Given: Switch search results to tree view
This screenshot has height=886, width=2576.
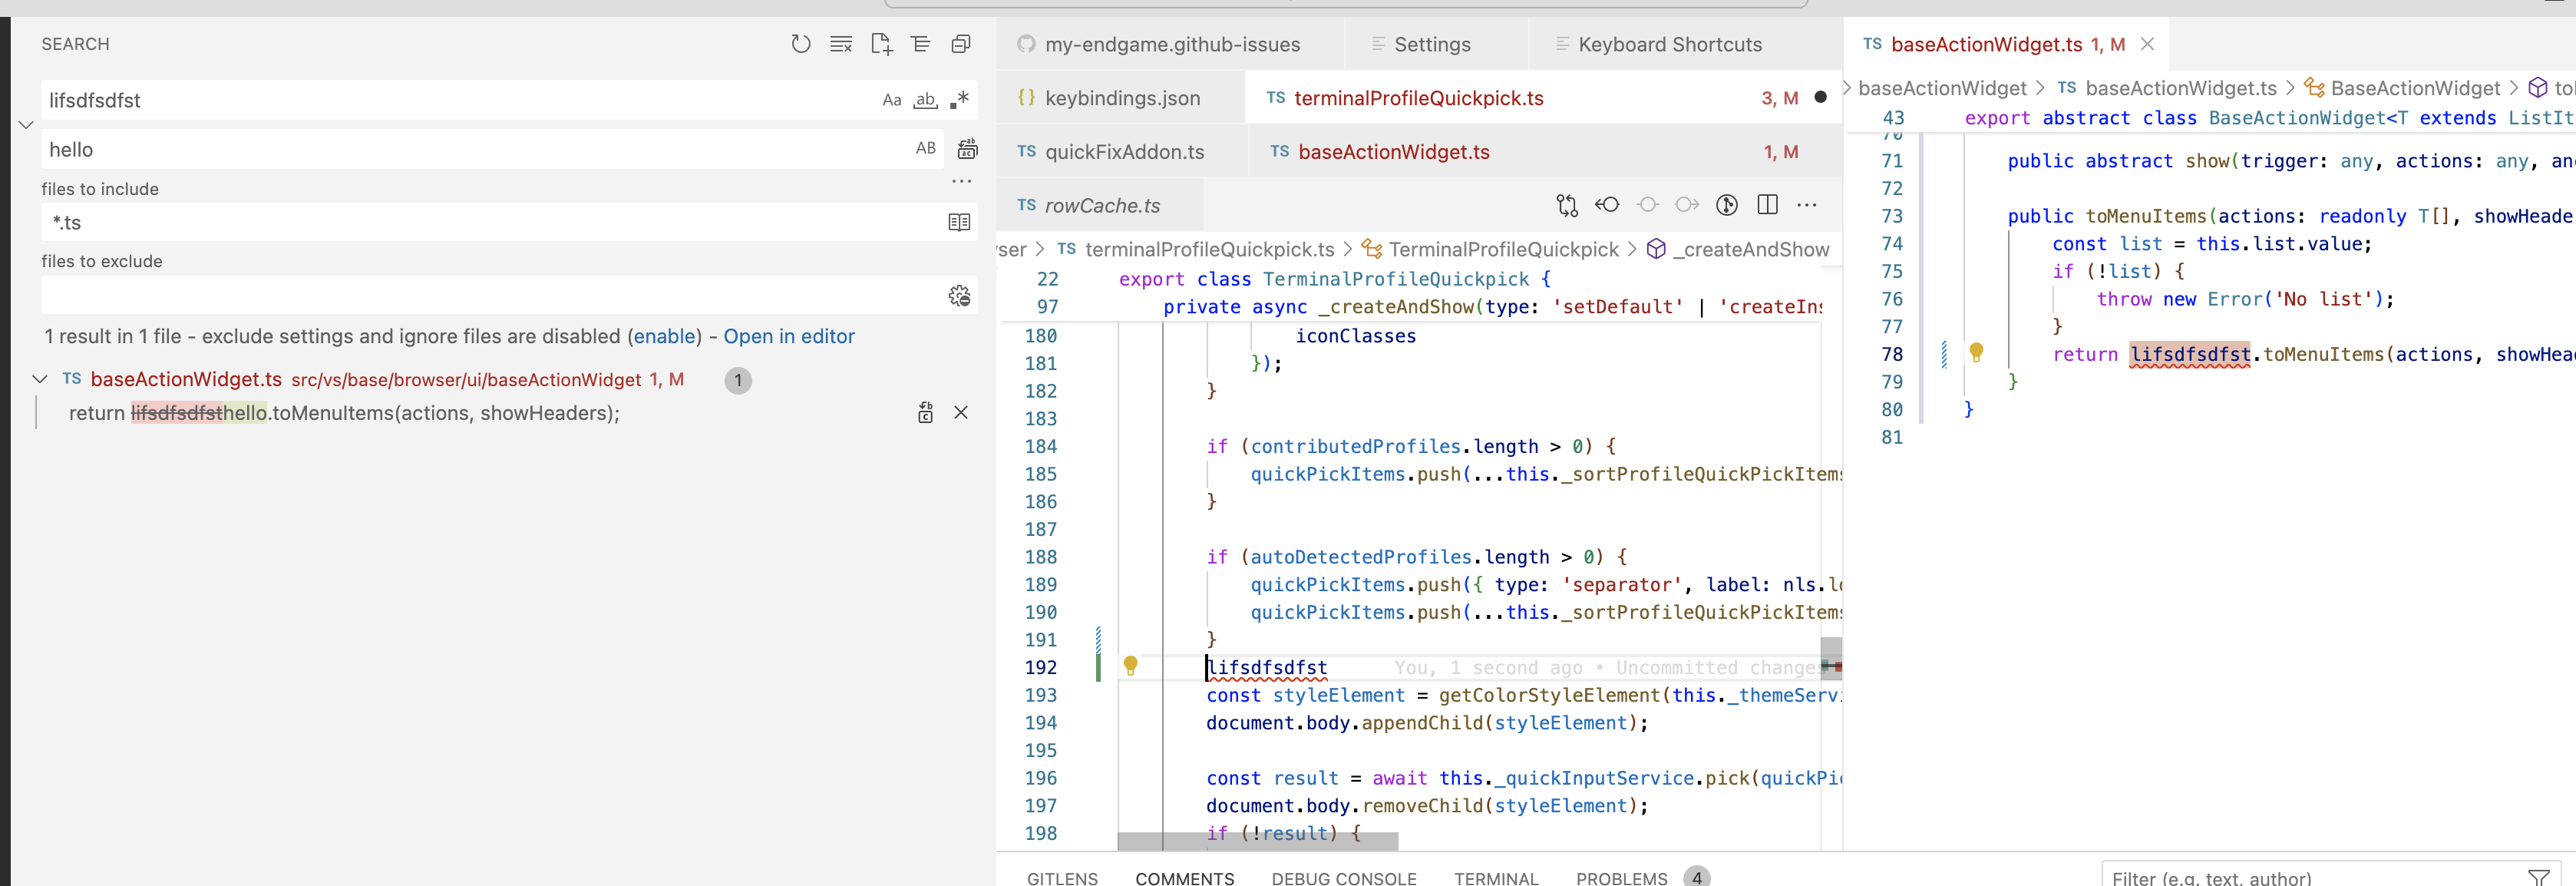Looking at the screenshot, I should coord(921,44).
